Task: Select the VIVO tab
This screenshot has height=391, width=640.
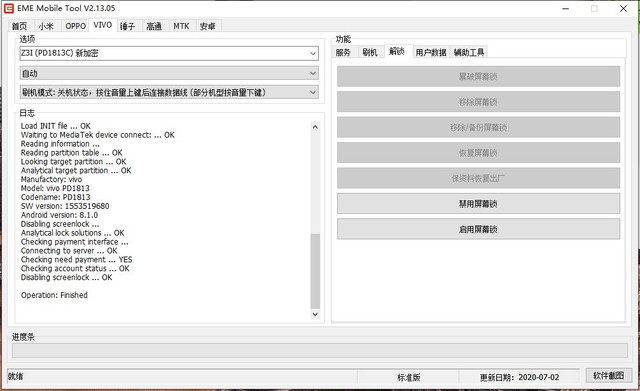Action: pyautogui.click(x=102, y=25)
